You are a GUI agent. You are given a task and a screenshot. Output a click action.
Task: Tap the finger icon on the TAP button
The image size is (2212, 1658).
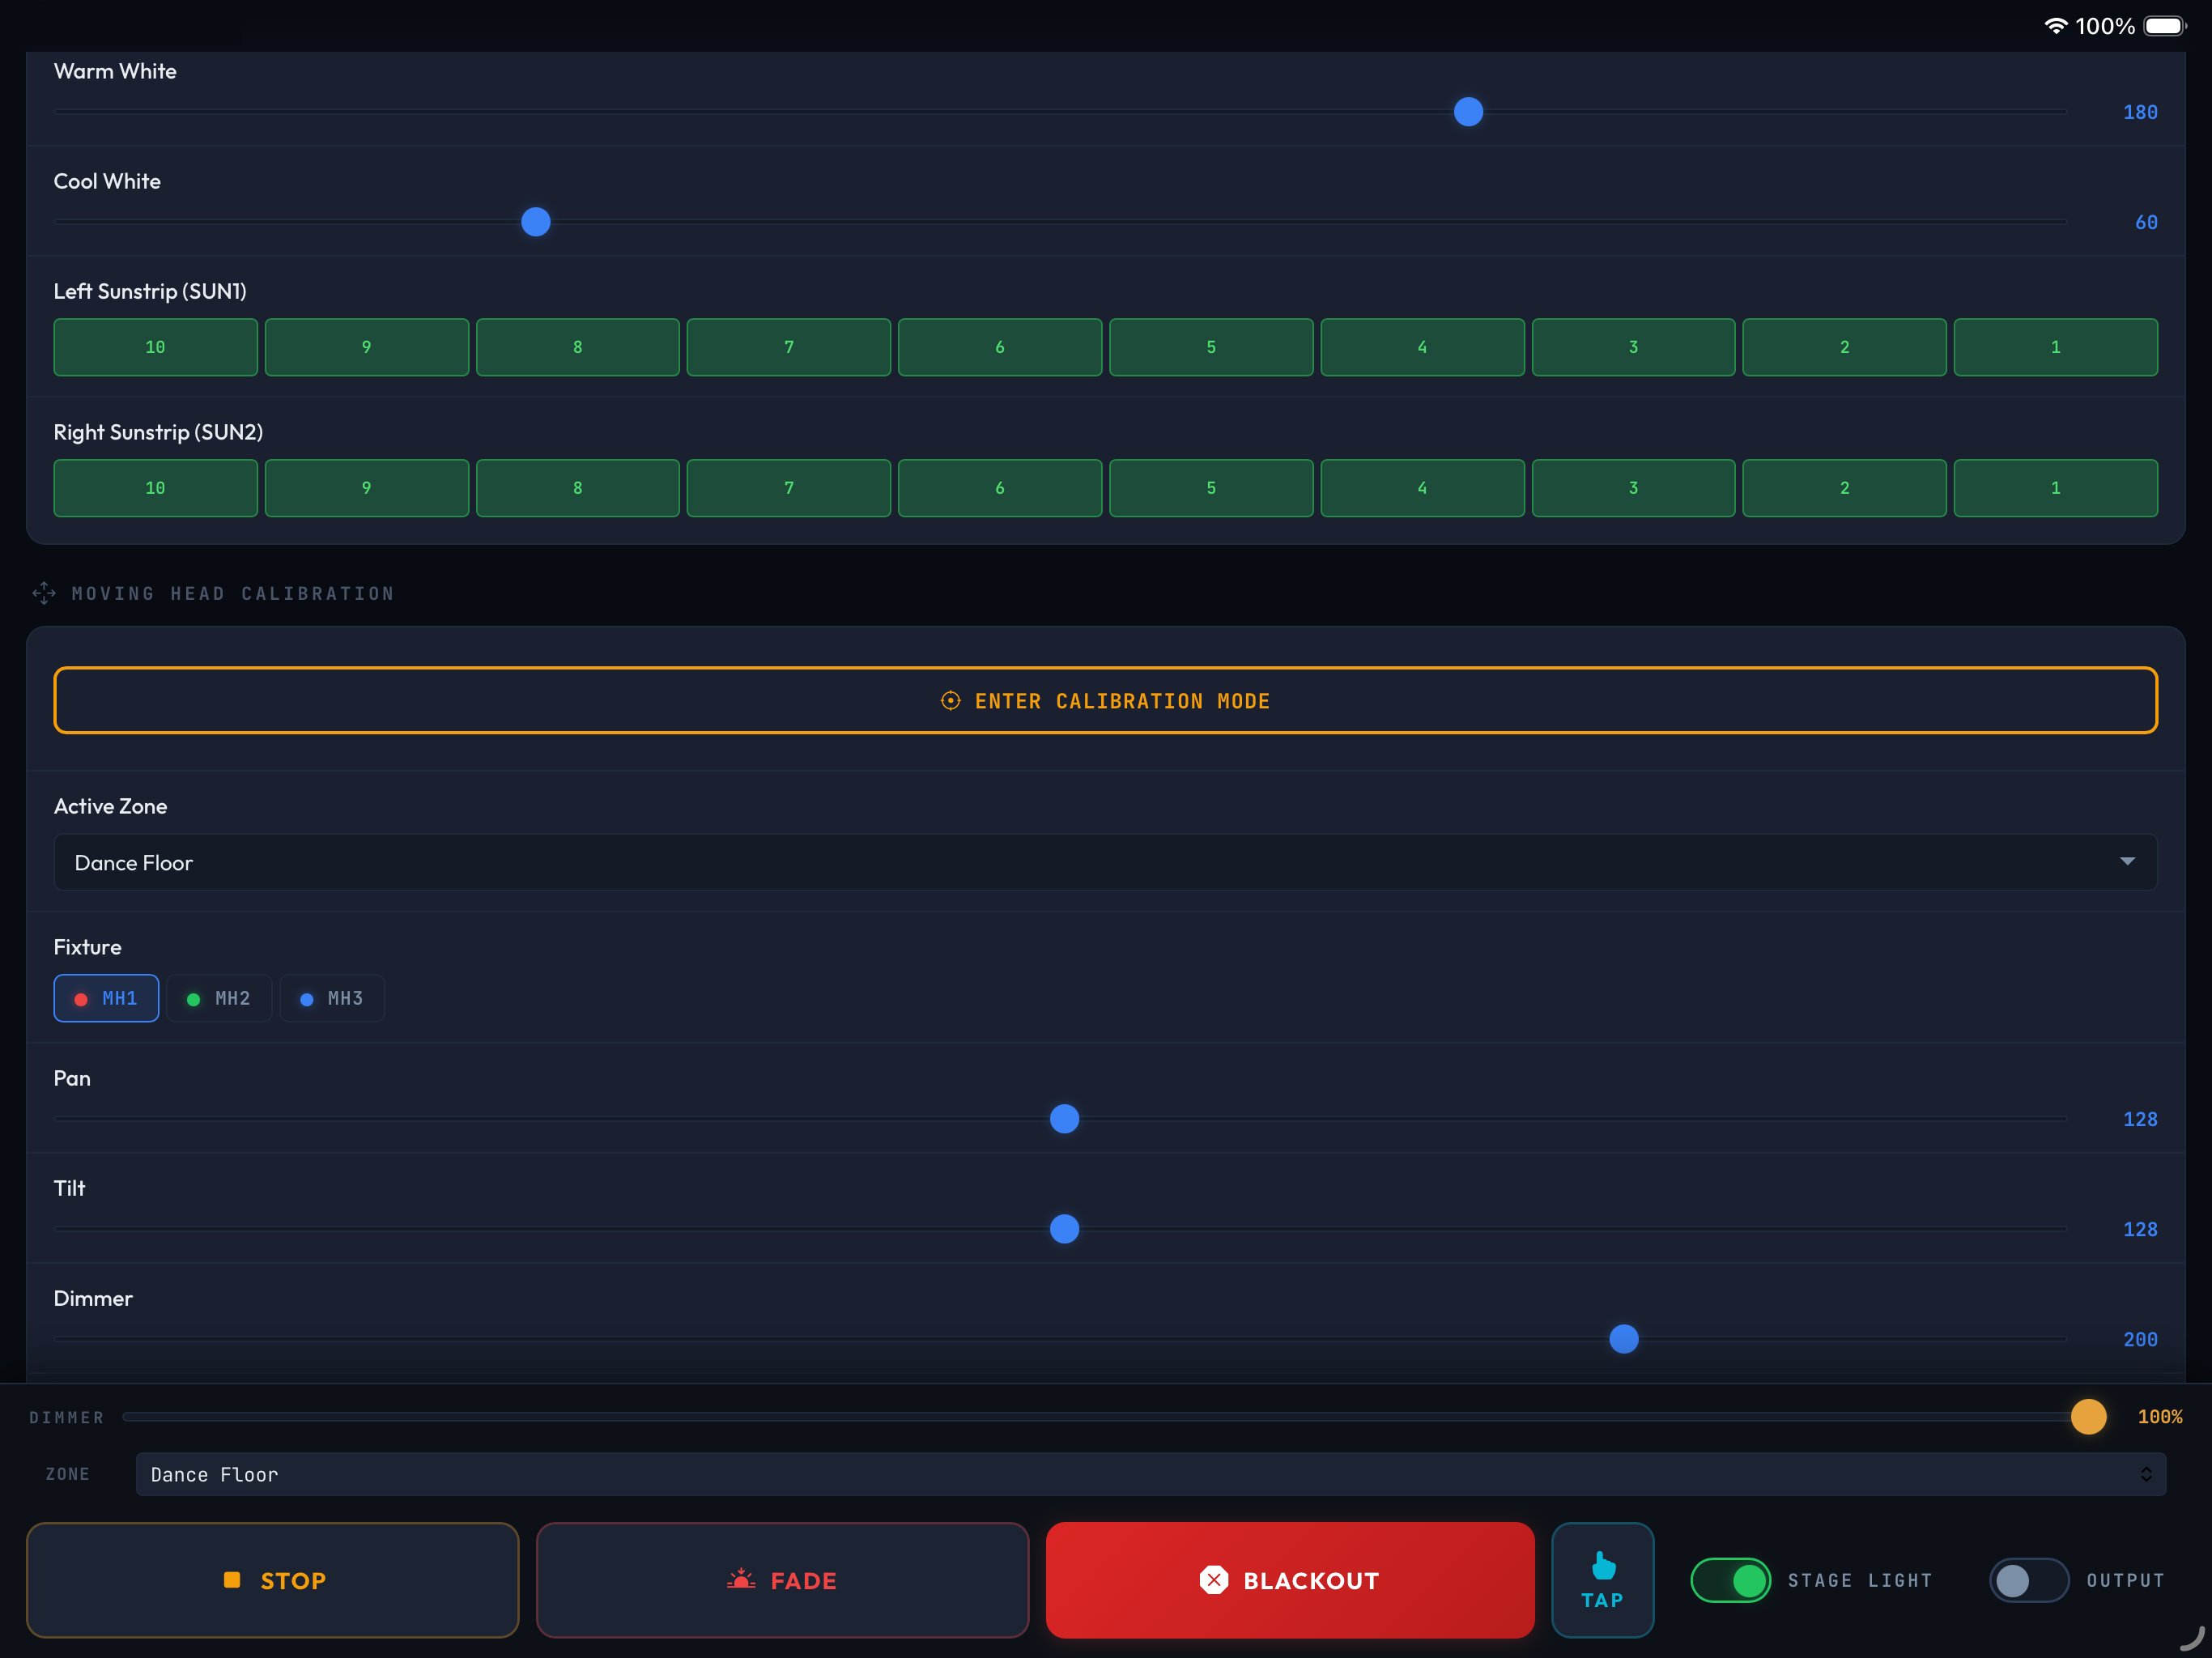coord(1602,1566)
